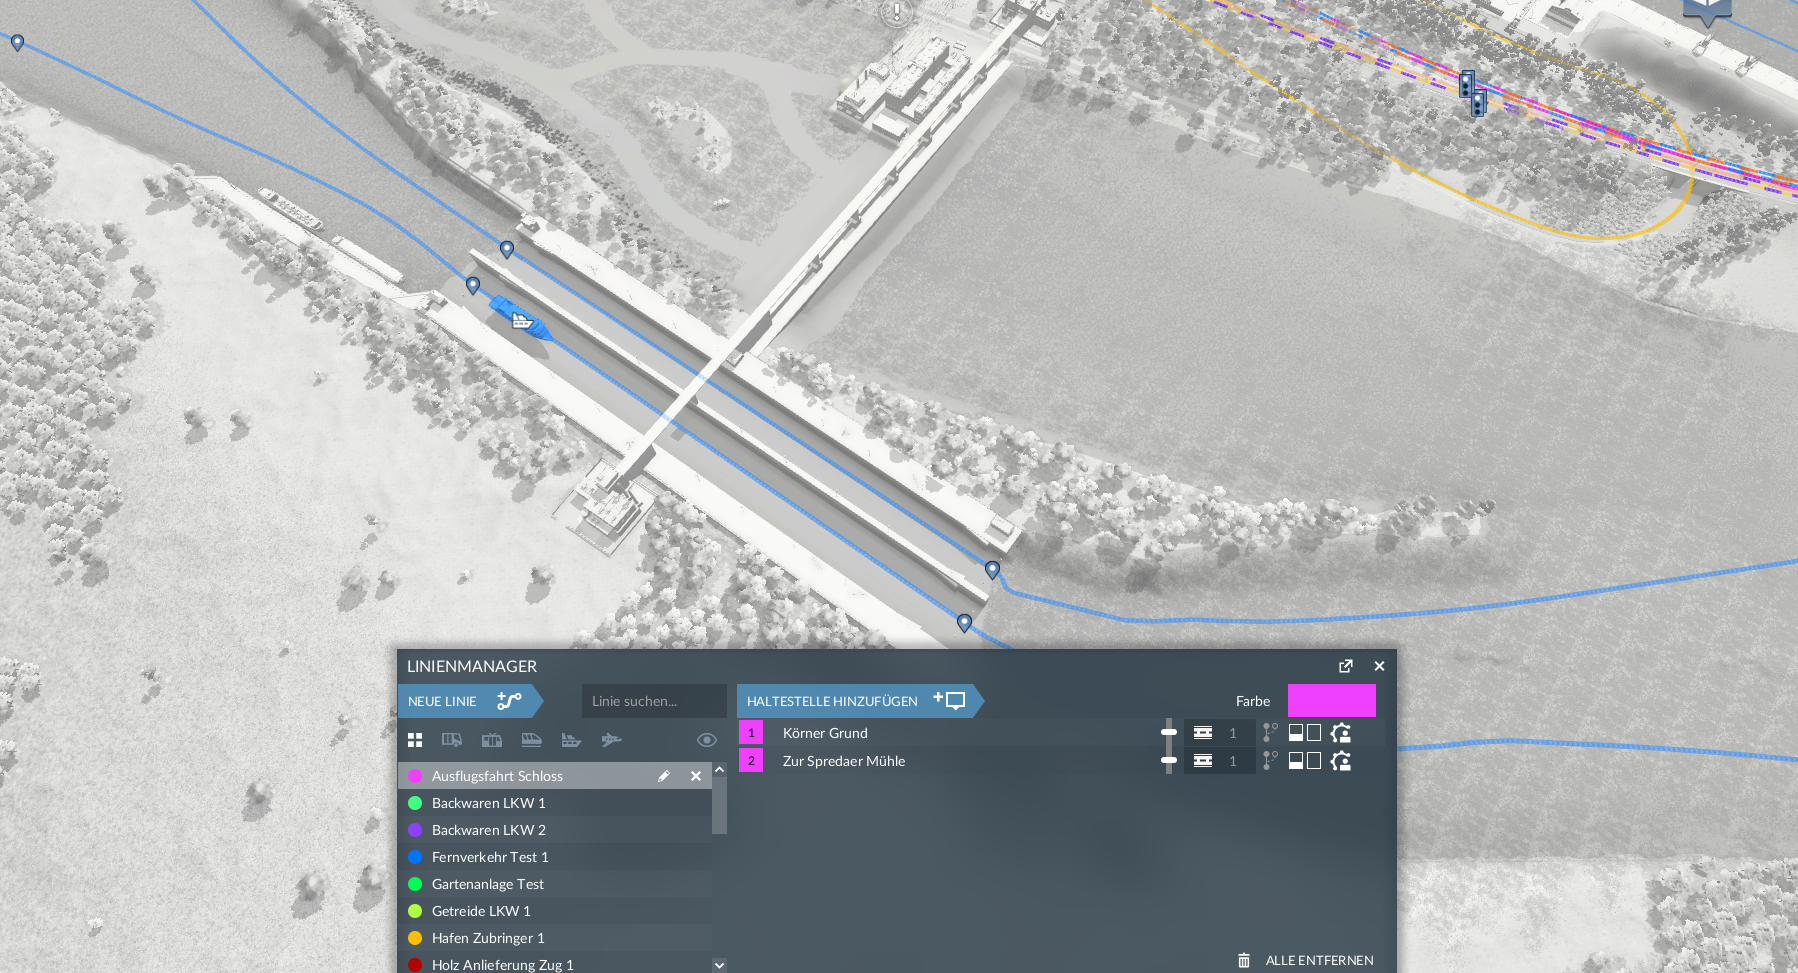Image resolution: width=1798 pixels, height=973 pixels.
Task: Open load settings for Zur Spredaer Mühle
Action: point(1341,761)
